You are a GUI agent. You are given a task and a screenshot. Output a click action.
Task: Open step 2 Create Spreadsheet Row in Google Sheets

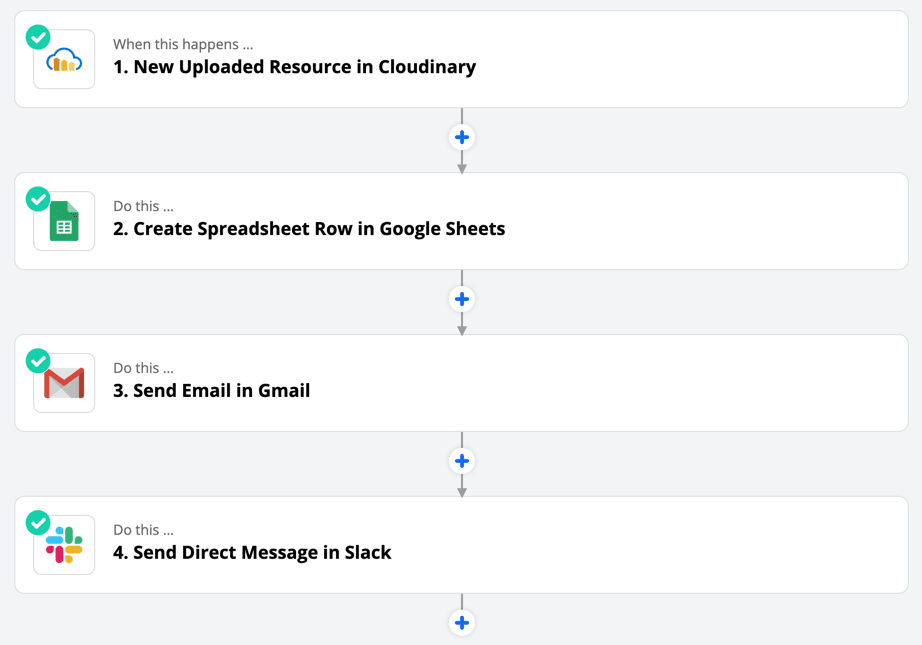click(462, 221)
